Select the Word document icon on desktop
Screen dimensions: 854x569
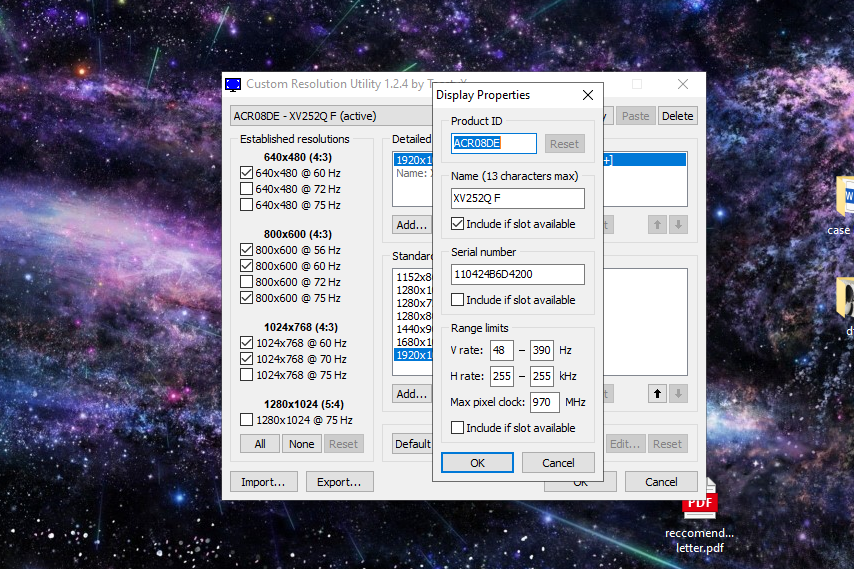843,197
